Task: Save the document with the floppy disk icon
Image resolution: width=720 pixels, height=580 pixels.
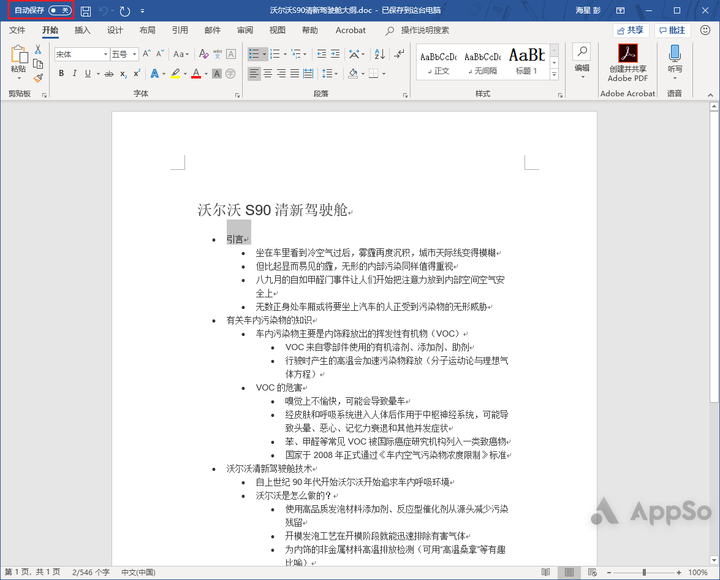Action: 85,11
